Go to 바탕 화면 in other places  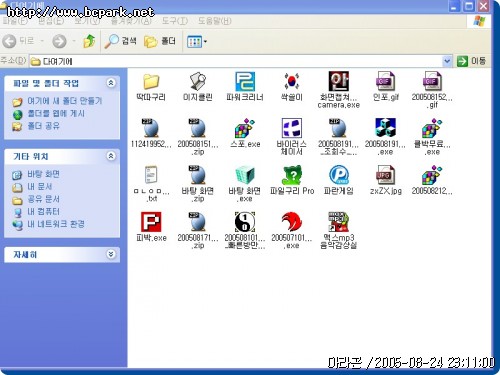point(43,174)
